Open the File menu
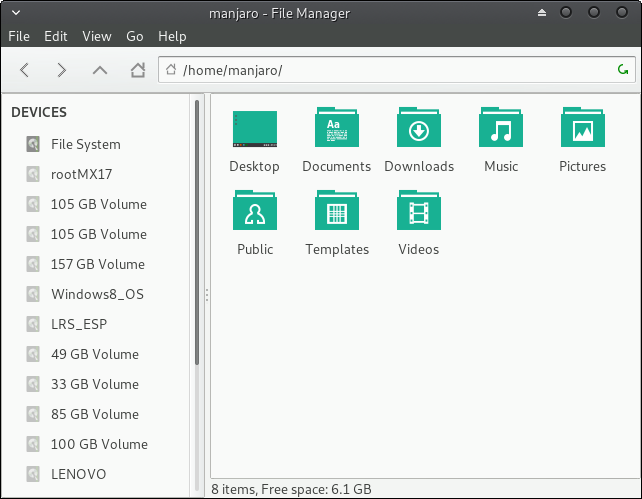 pos(18,36)
